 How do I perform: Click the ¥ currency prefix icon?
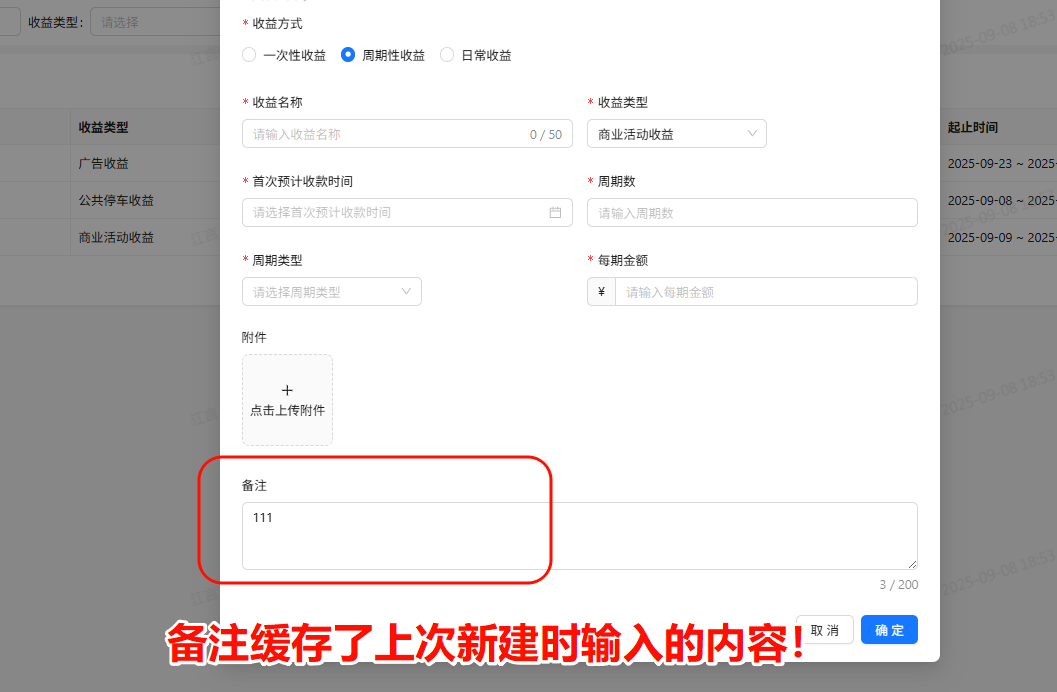[x=600, y=291]
